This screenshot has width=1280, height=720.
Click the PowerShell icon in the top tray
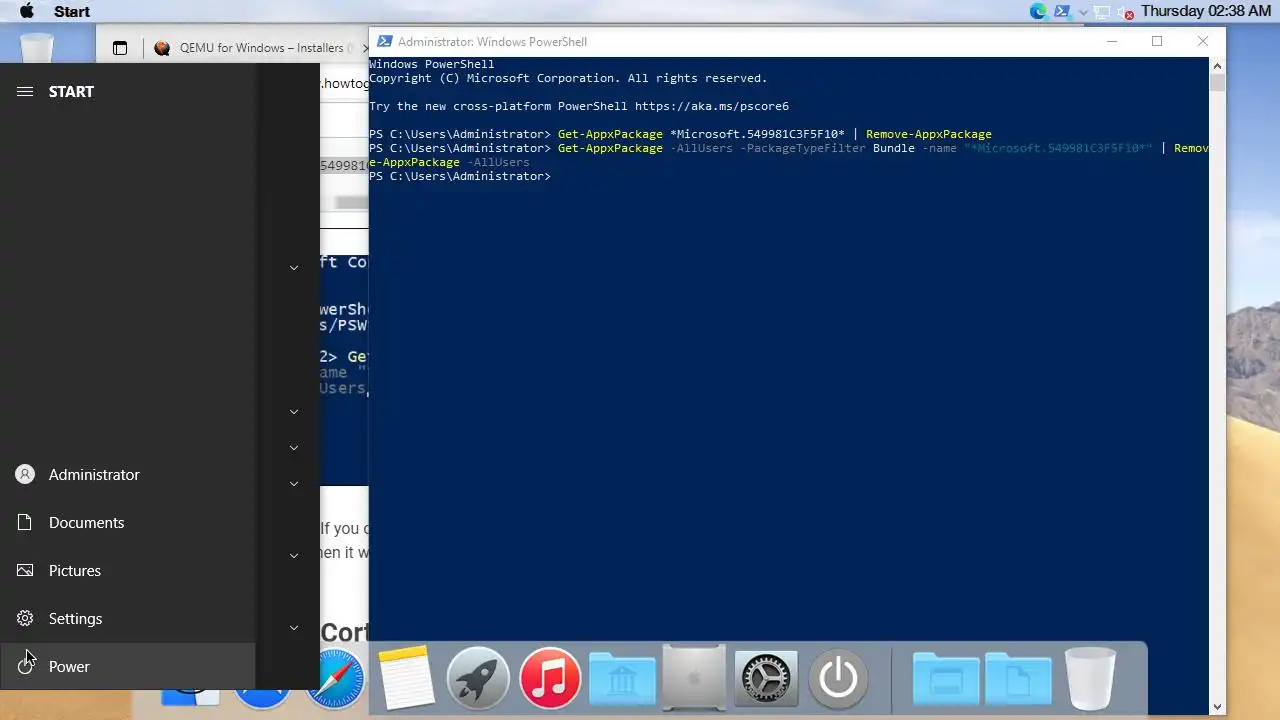click(1061, 12)
